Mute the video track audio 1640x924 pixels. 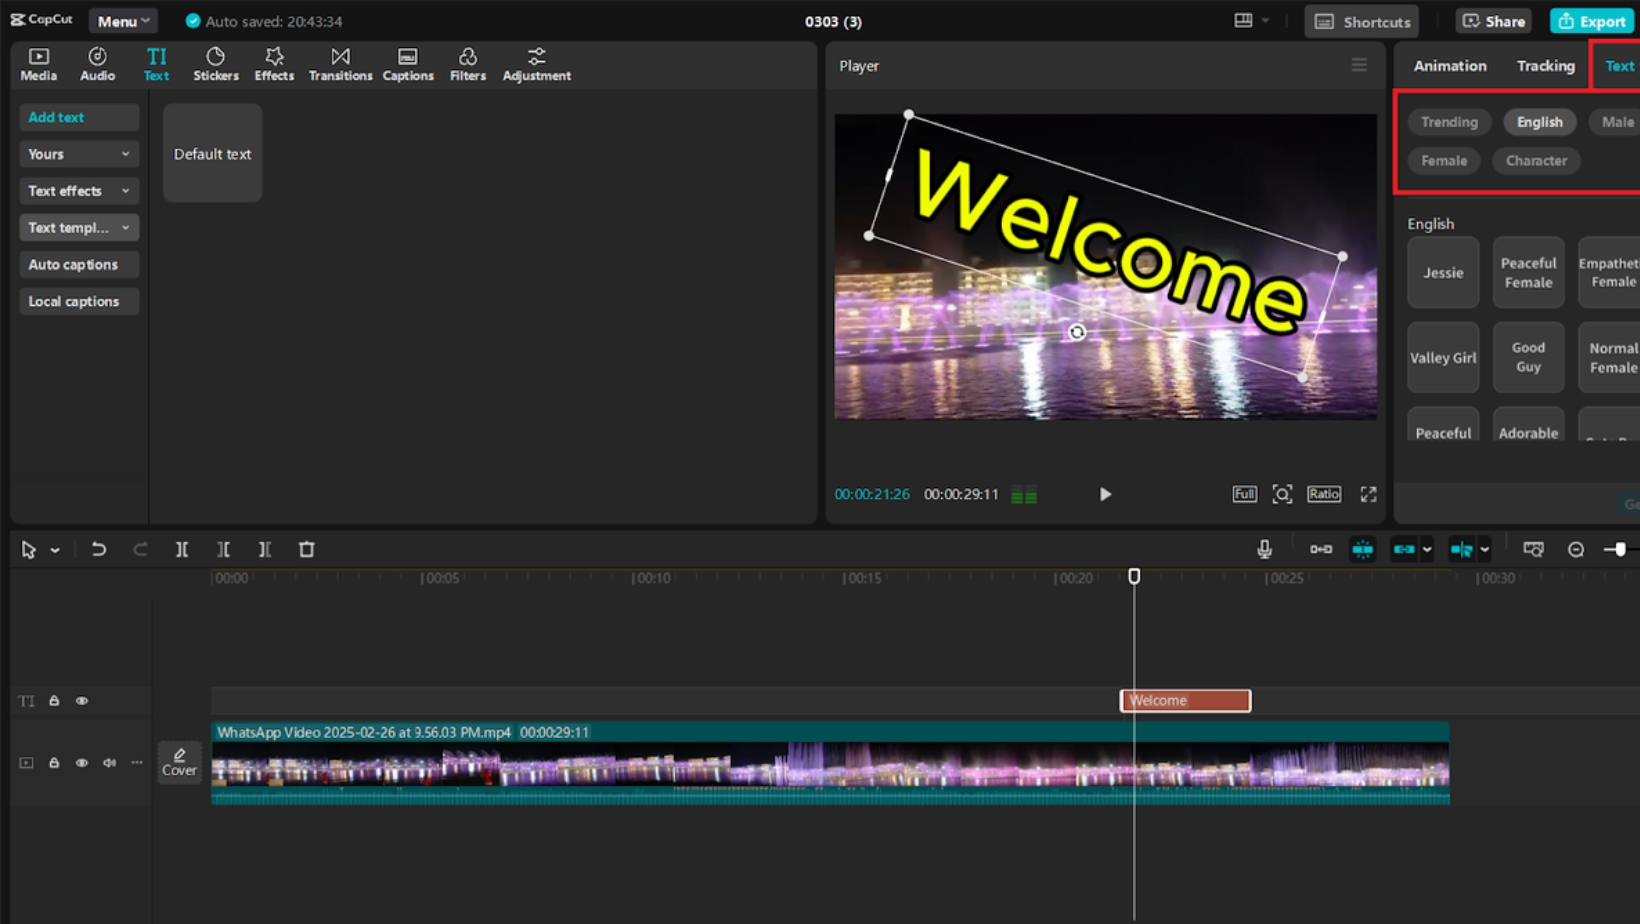tap(109, 763)
